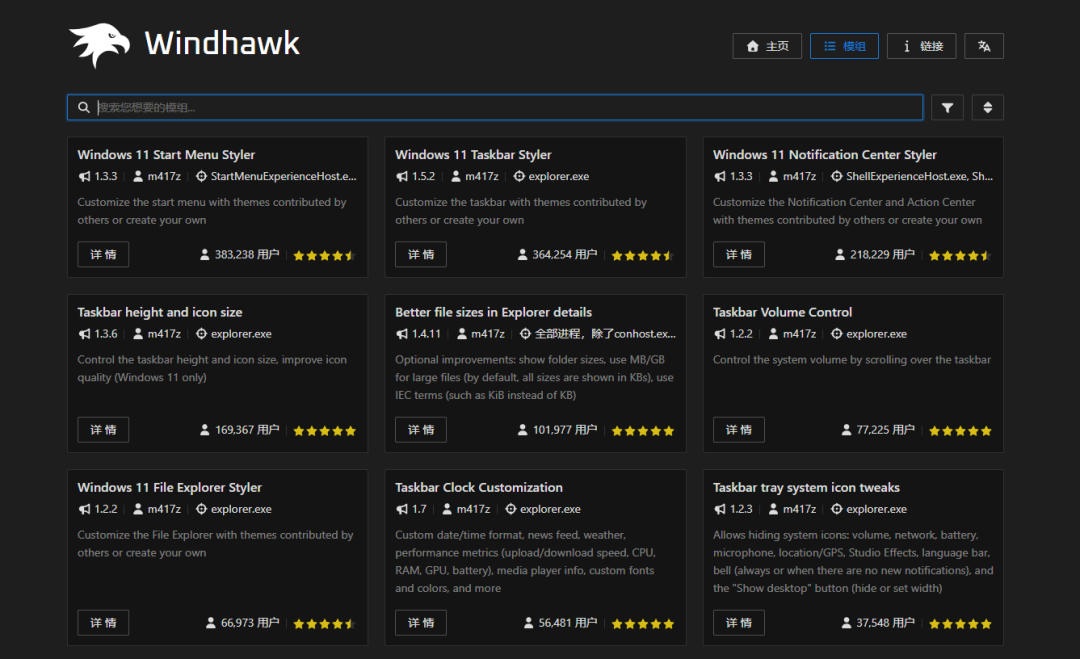Open the sort order dropdown
1080x659 pixels.
pos(987,107)
